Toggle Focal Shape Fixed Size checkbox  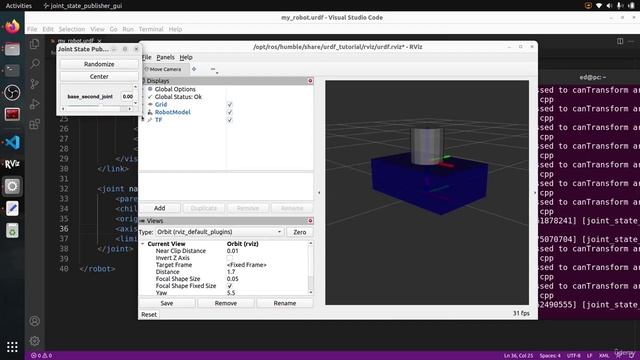click(229, 286)
